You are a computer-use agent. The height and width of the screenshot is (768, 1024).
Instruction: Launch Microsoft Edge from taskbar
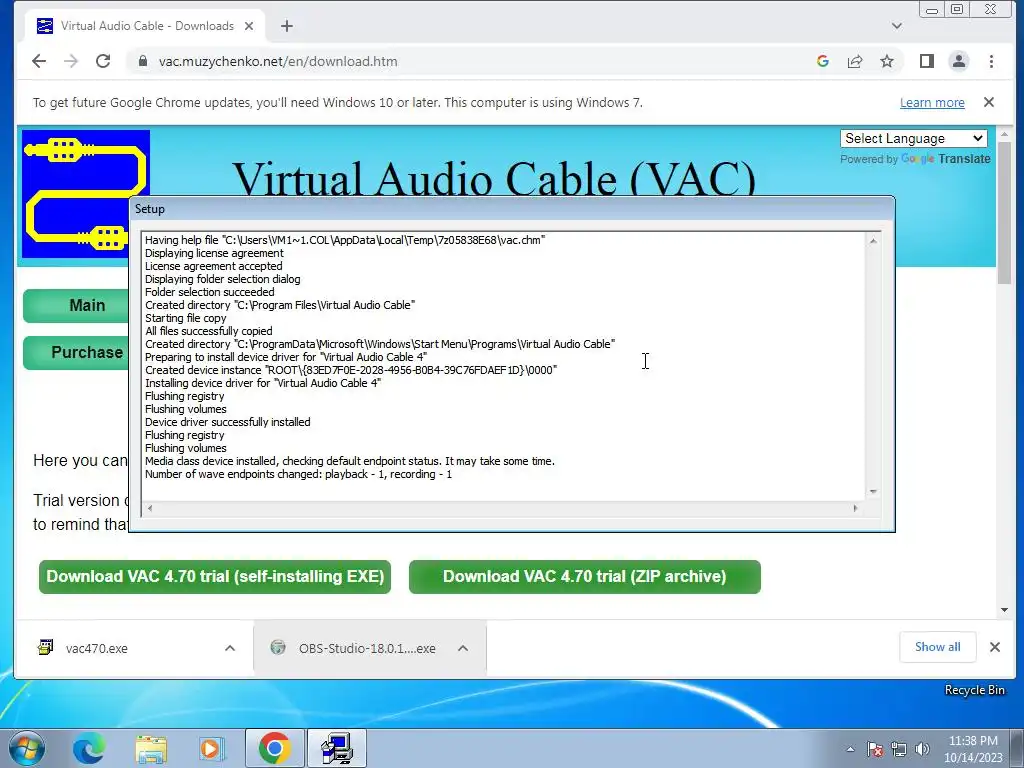pos(89,748)
